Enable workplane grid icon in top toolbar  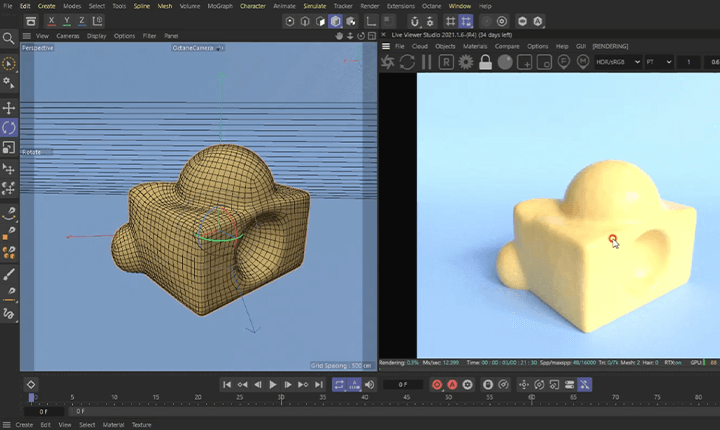point(450,21)
